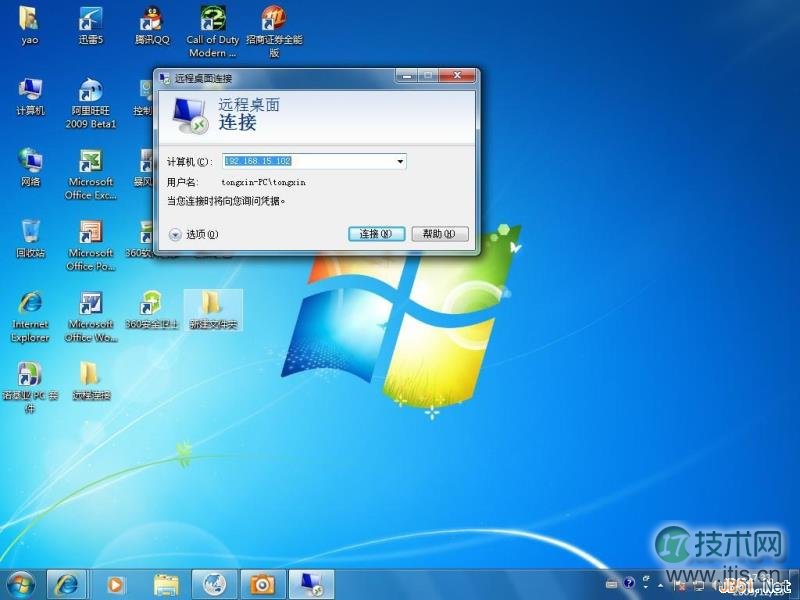The width and height of the screenshot is (800, 600).
Task: Click the network monitor tray icon
Action: 698,586
